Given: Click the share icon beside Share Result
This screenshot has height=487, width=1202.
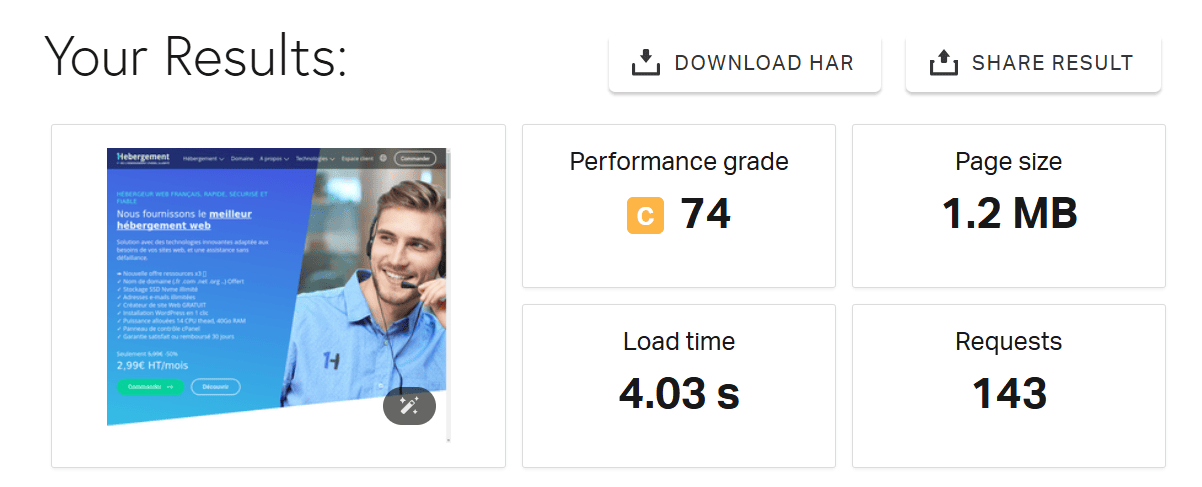Looking at the screenshot, I should [x=943, y=64].
